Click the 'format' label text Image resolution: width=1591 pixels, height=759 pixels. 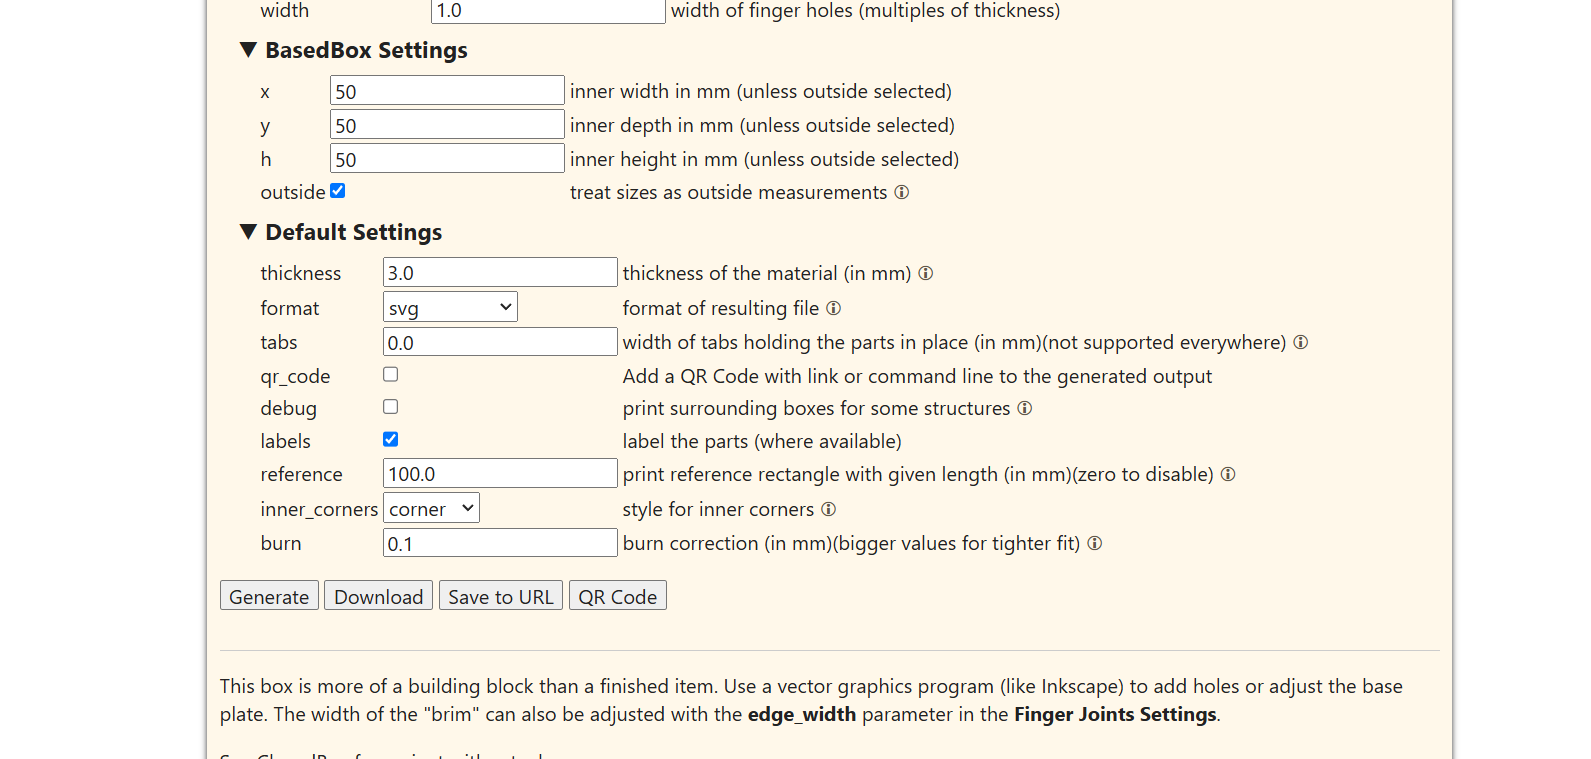point(290,308)
